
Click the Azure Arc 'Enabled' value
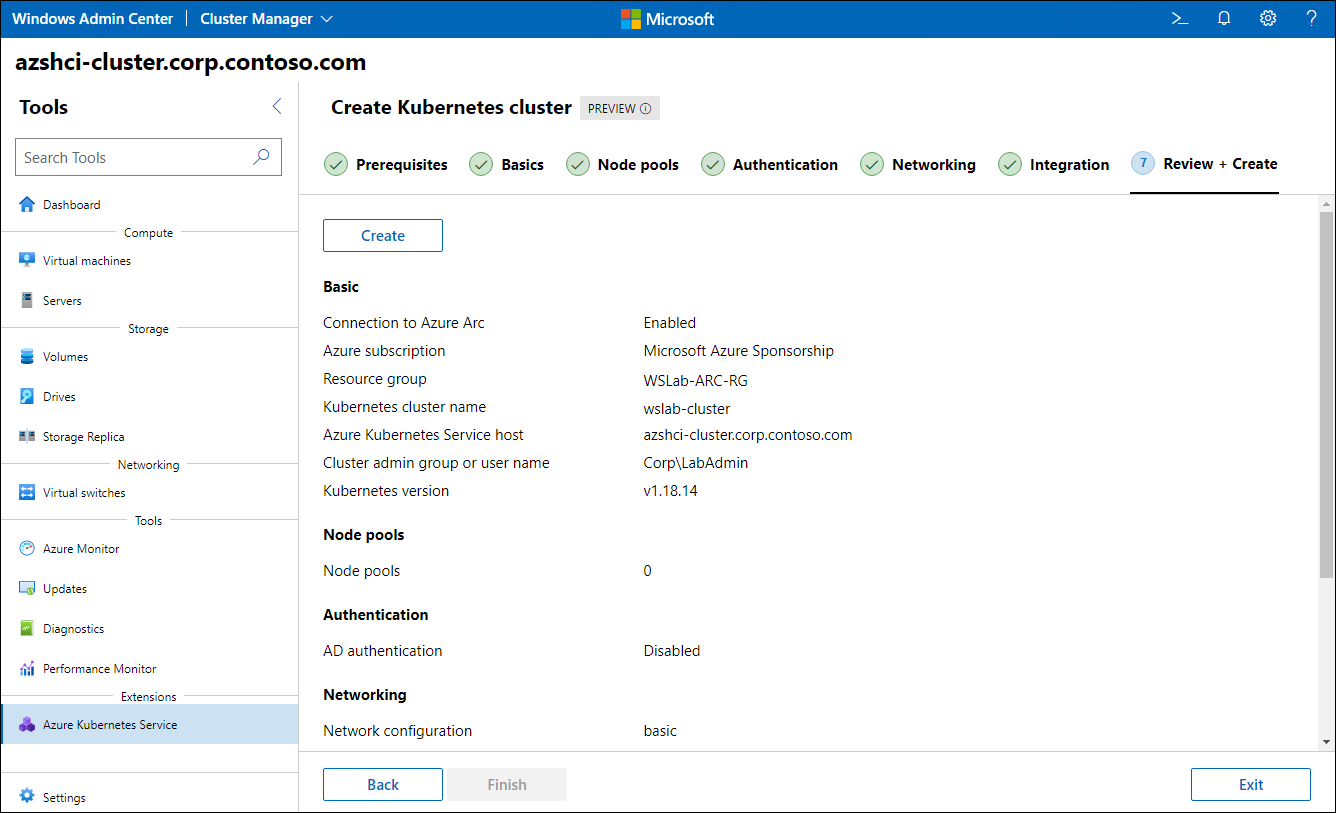pyautogui.click(x=670, y=323)
